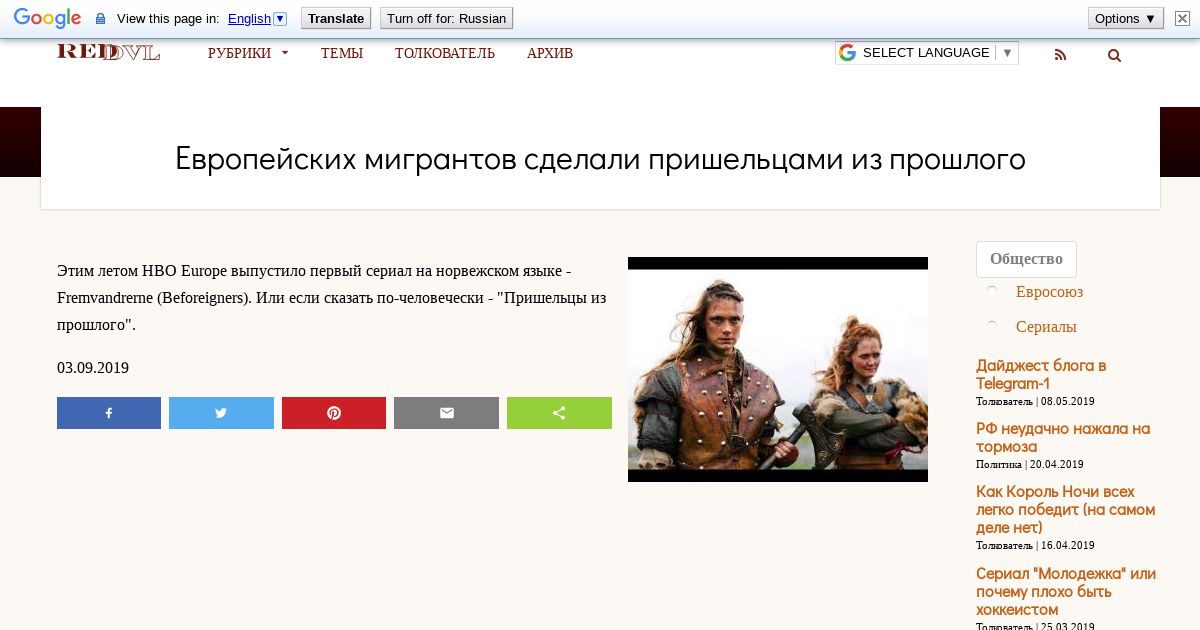This screenshot has height=630, width=1200.
Task: Click Turn off for: Russian button
Action: [446, 18]
